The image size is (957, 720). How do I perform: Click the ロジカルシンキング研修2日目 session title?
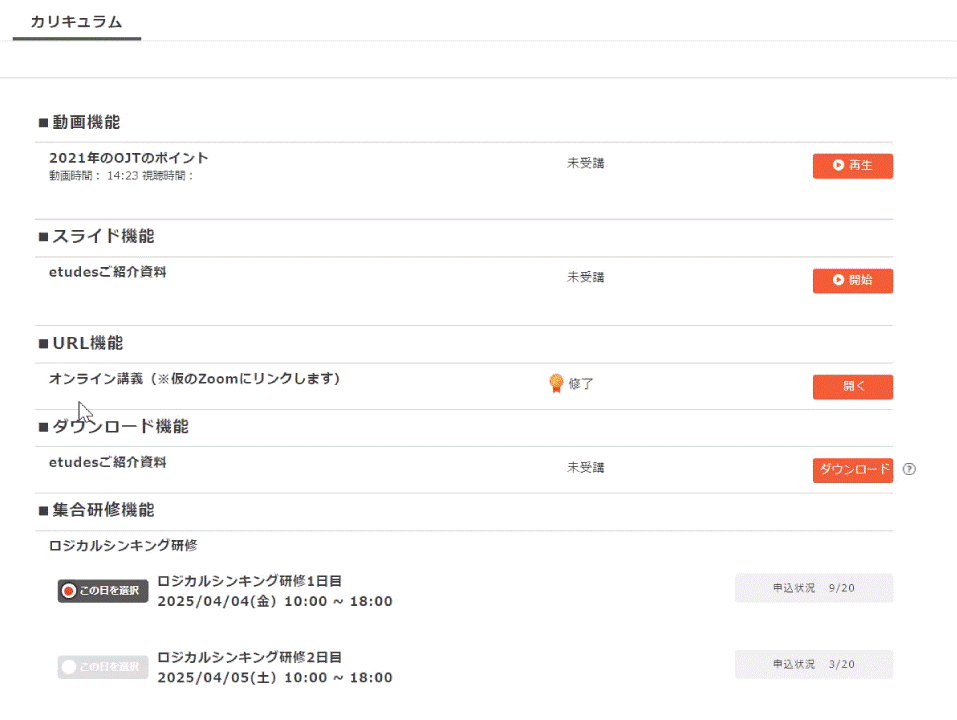pos(250,657)
